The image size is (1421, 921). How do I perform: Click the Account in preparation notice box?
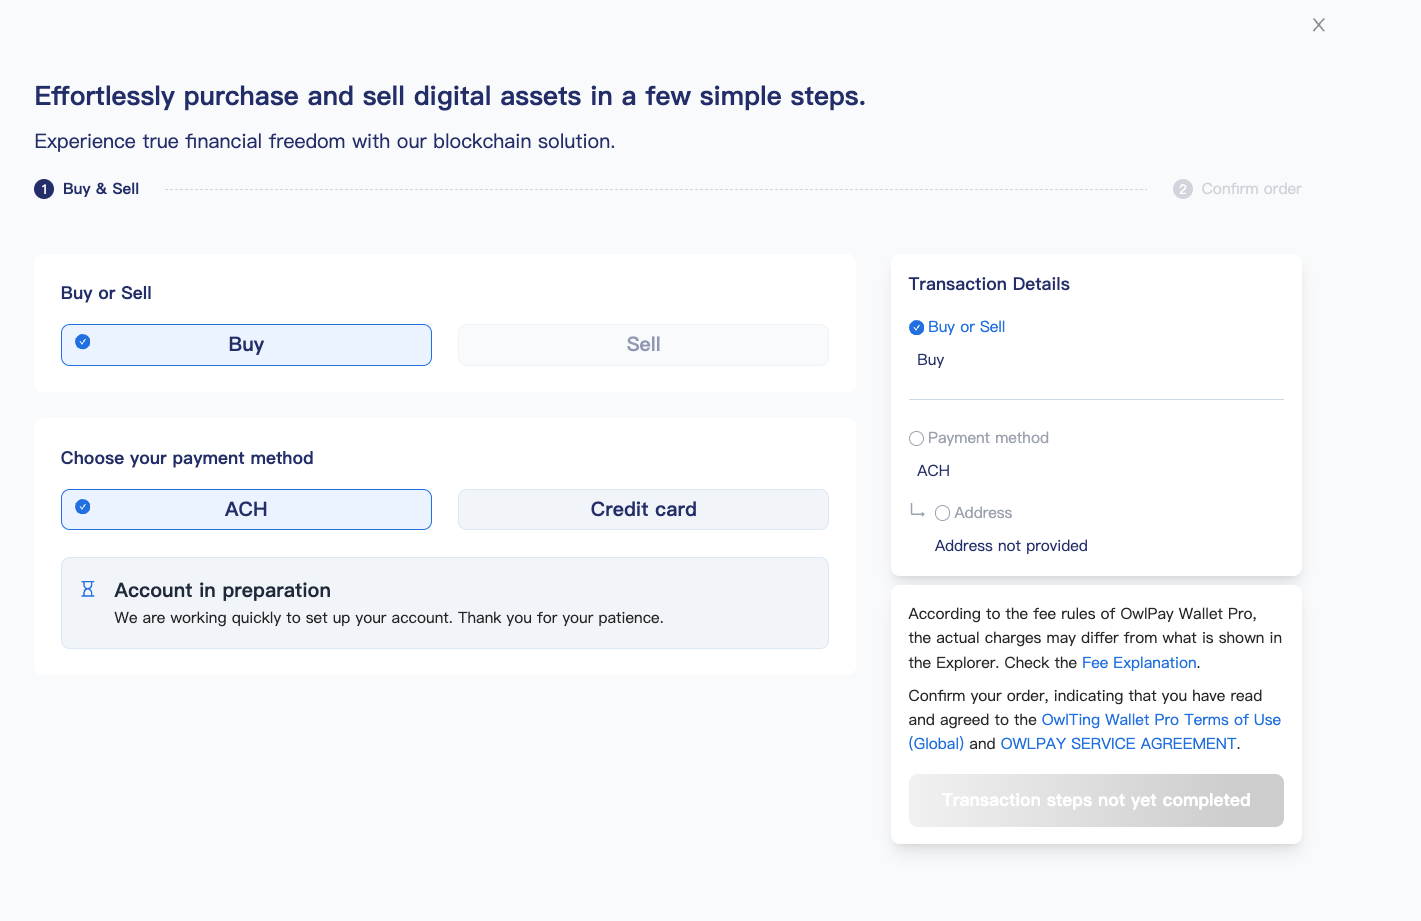click(445, 603)
